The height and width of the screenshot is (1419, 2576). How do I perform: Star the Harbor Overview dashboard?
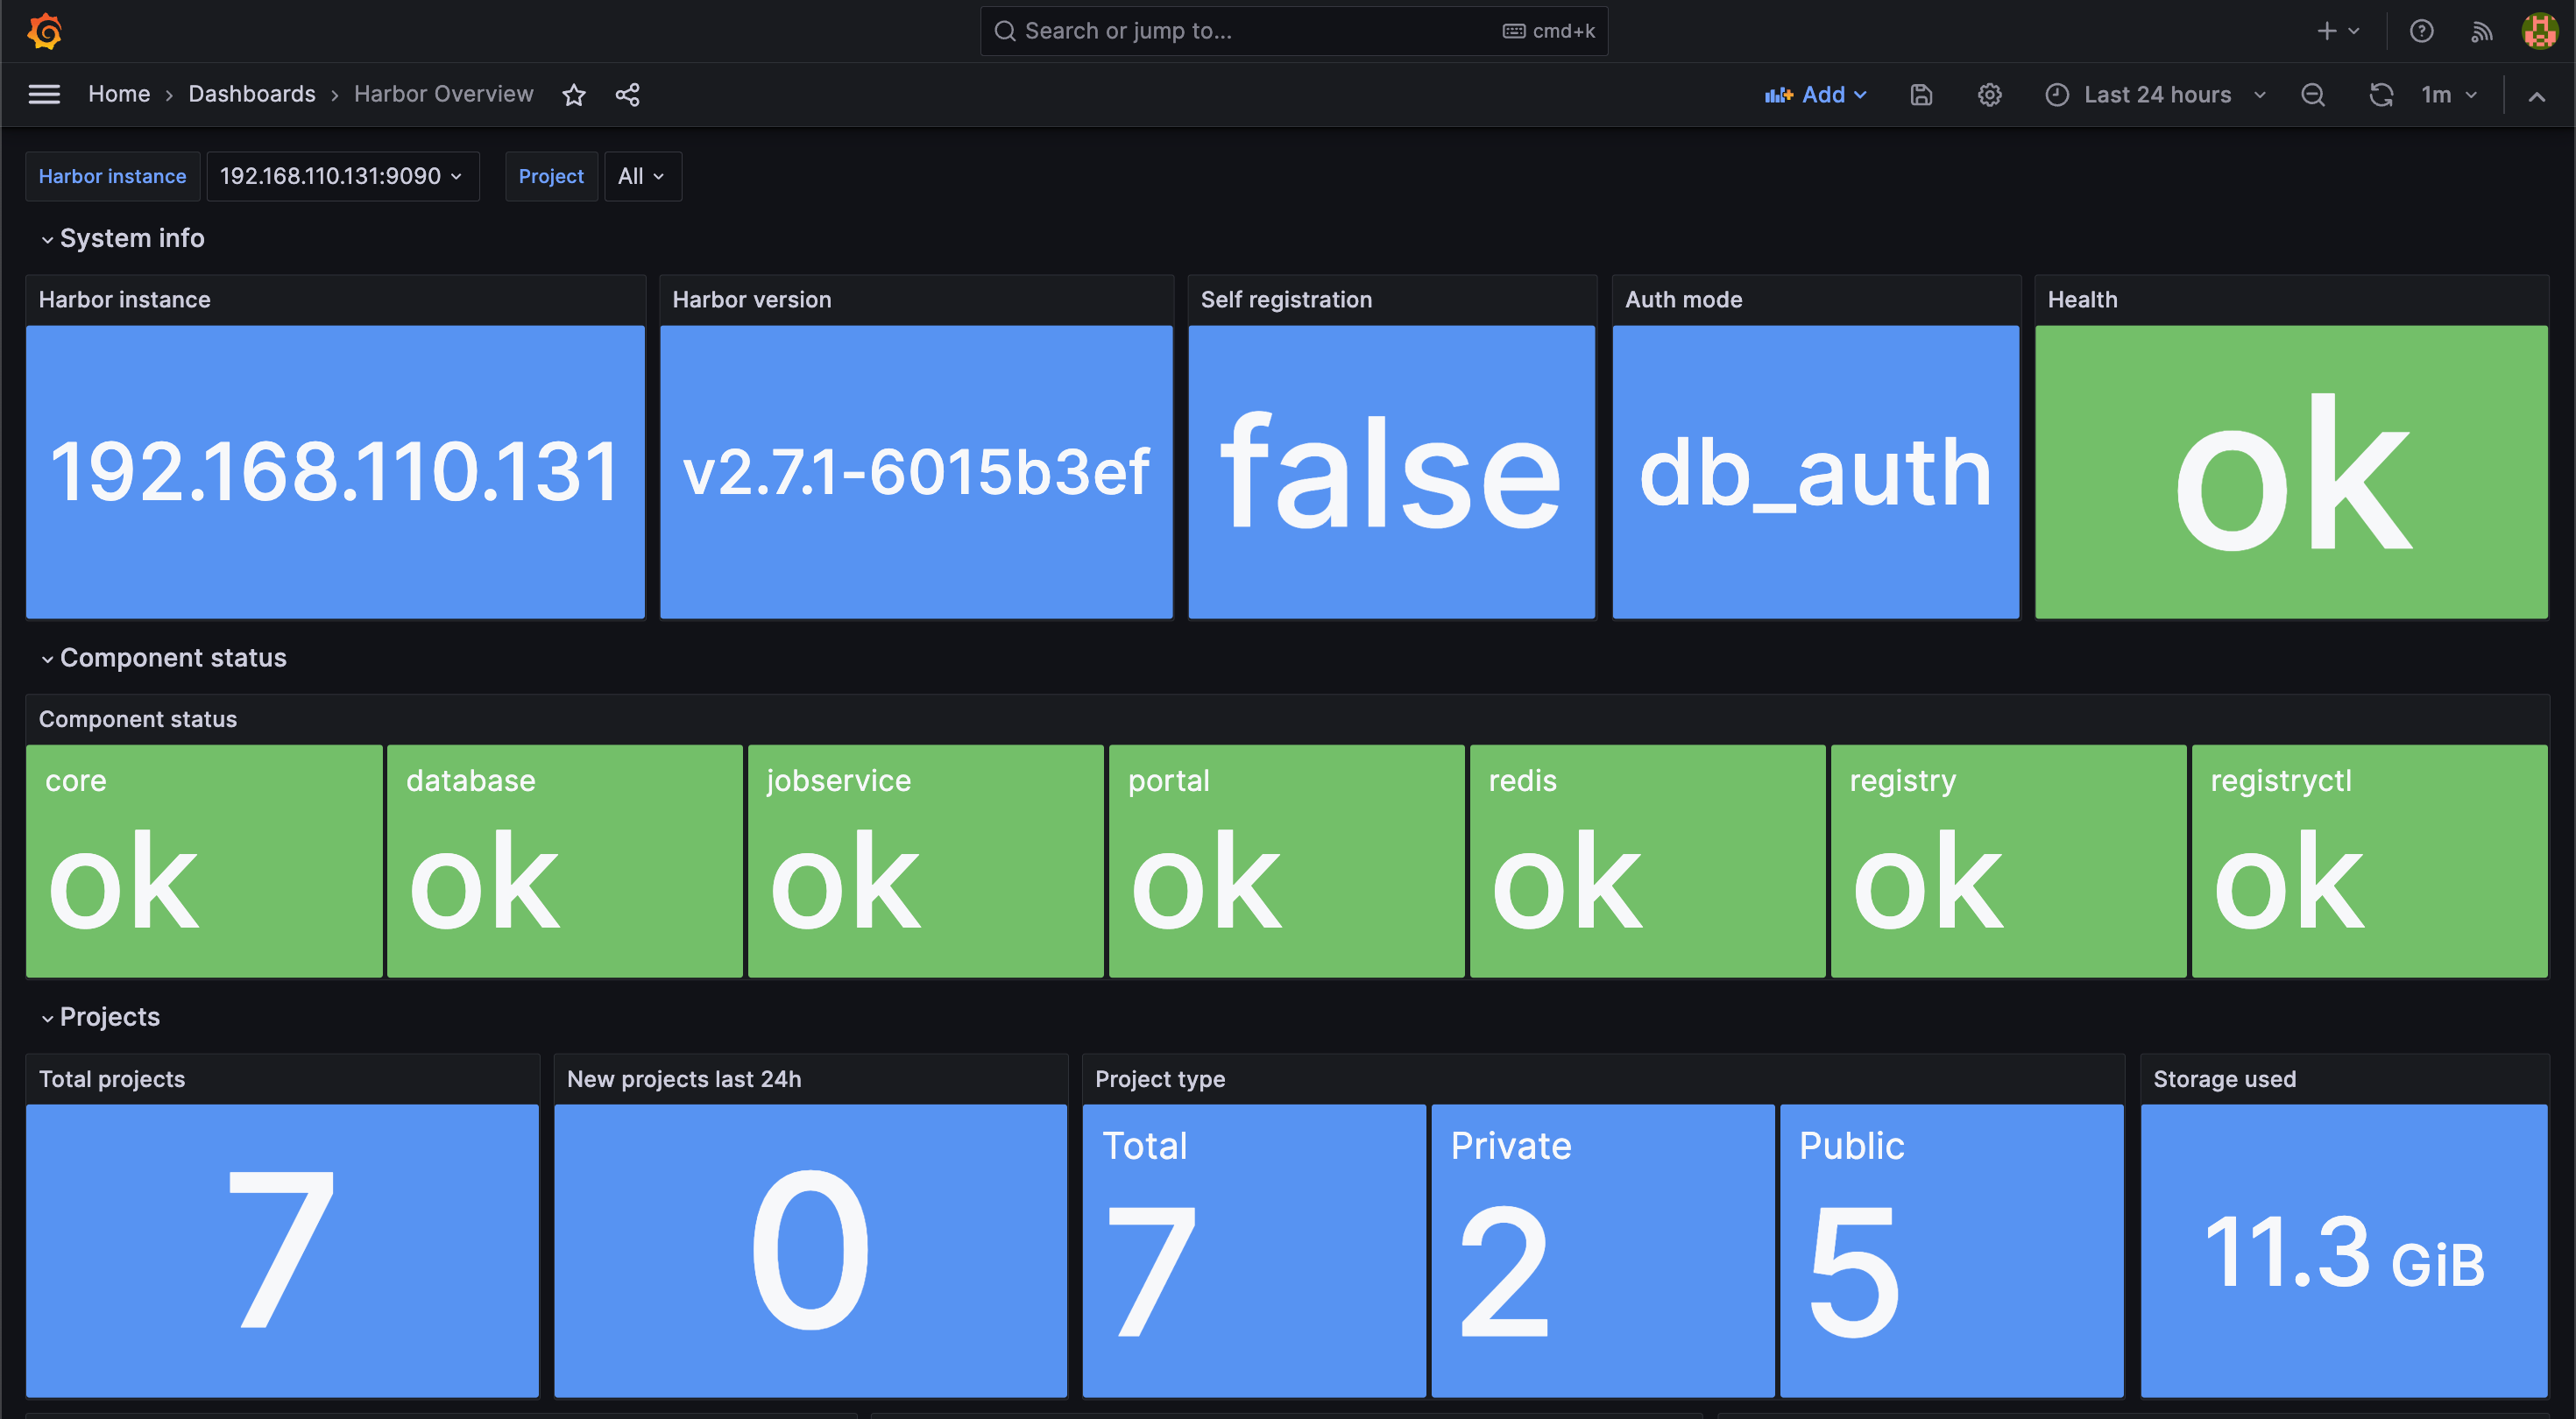point(574,95)
